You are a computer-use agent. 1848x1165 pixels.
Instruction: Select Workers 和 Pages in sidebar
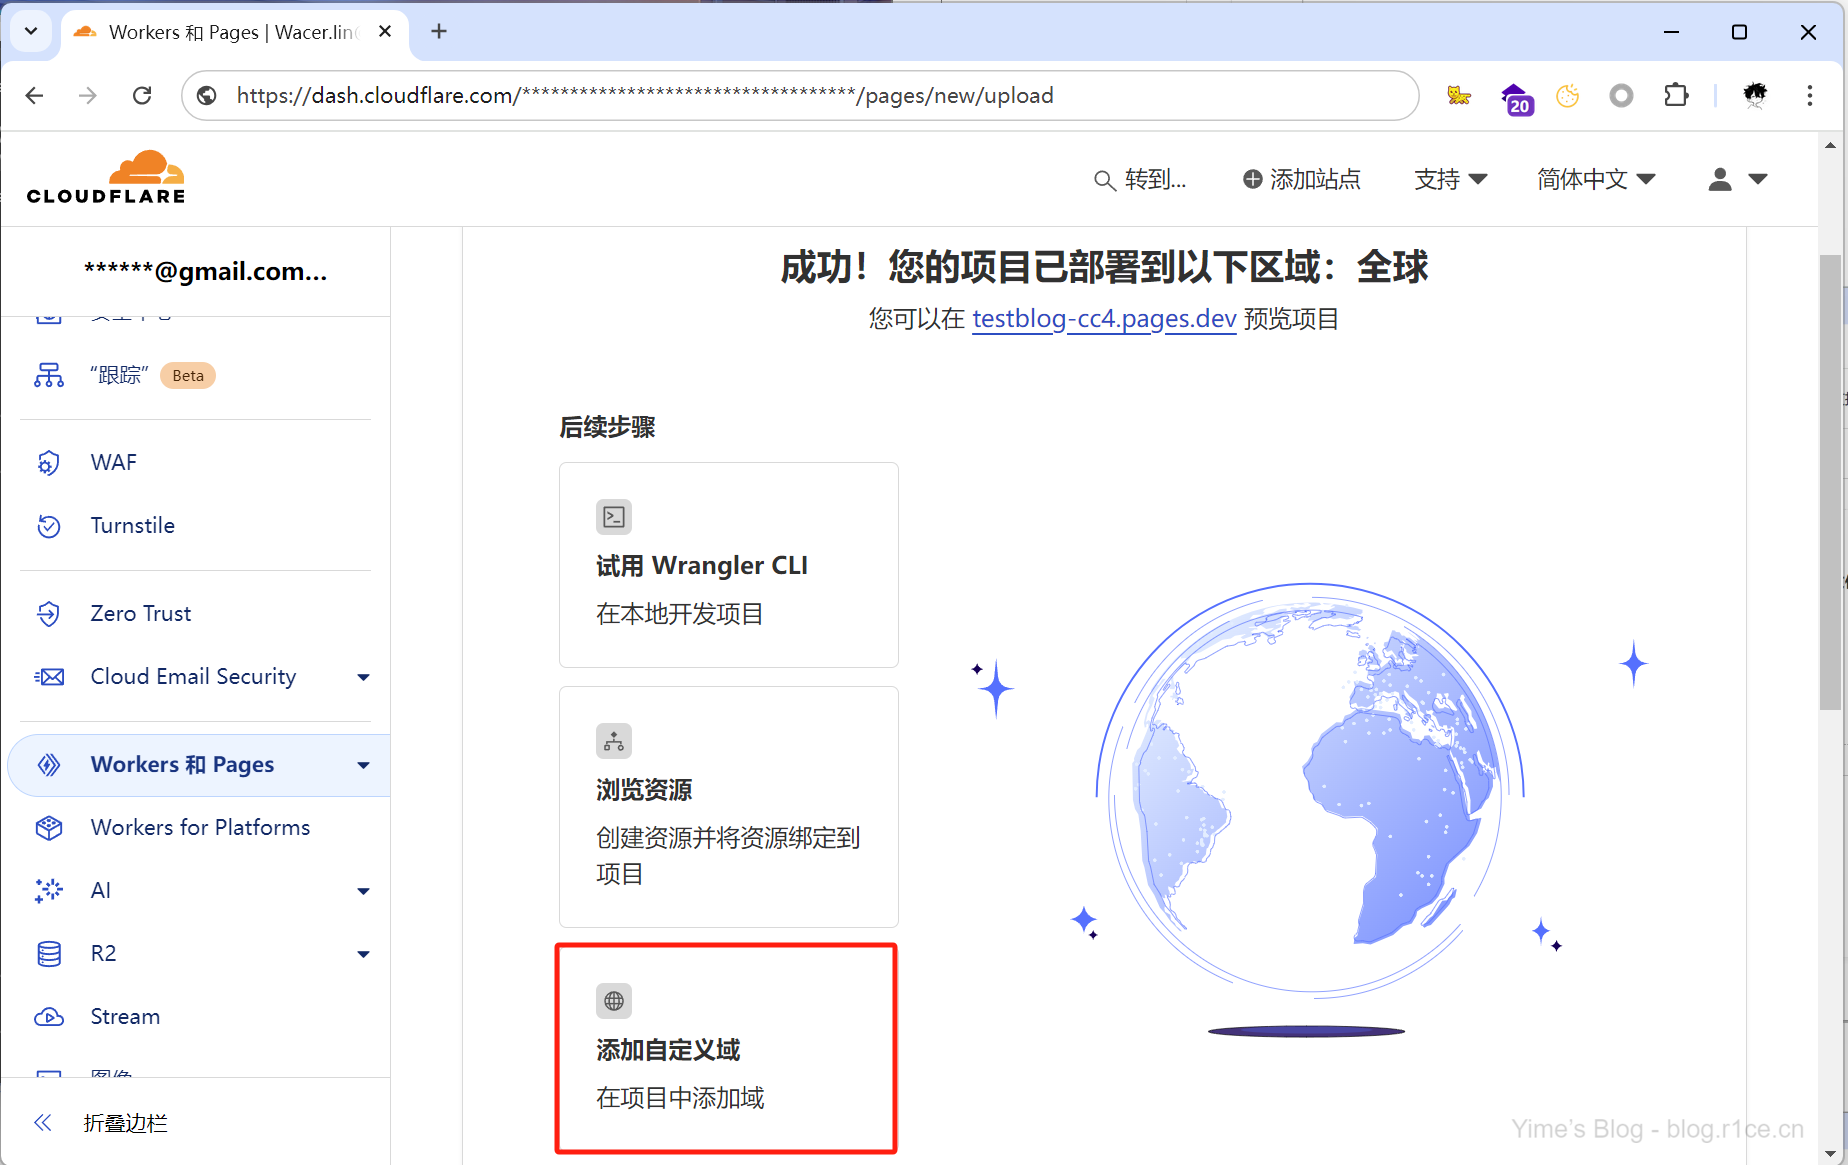(182, 765)
